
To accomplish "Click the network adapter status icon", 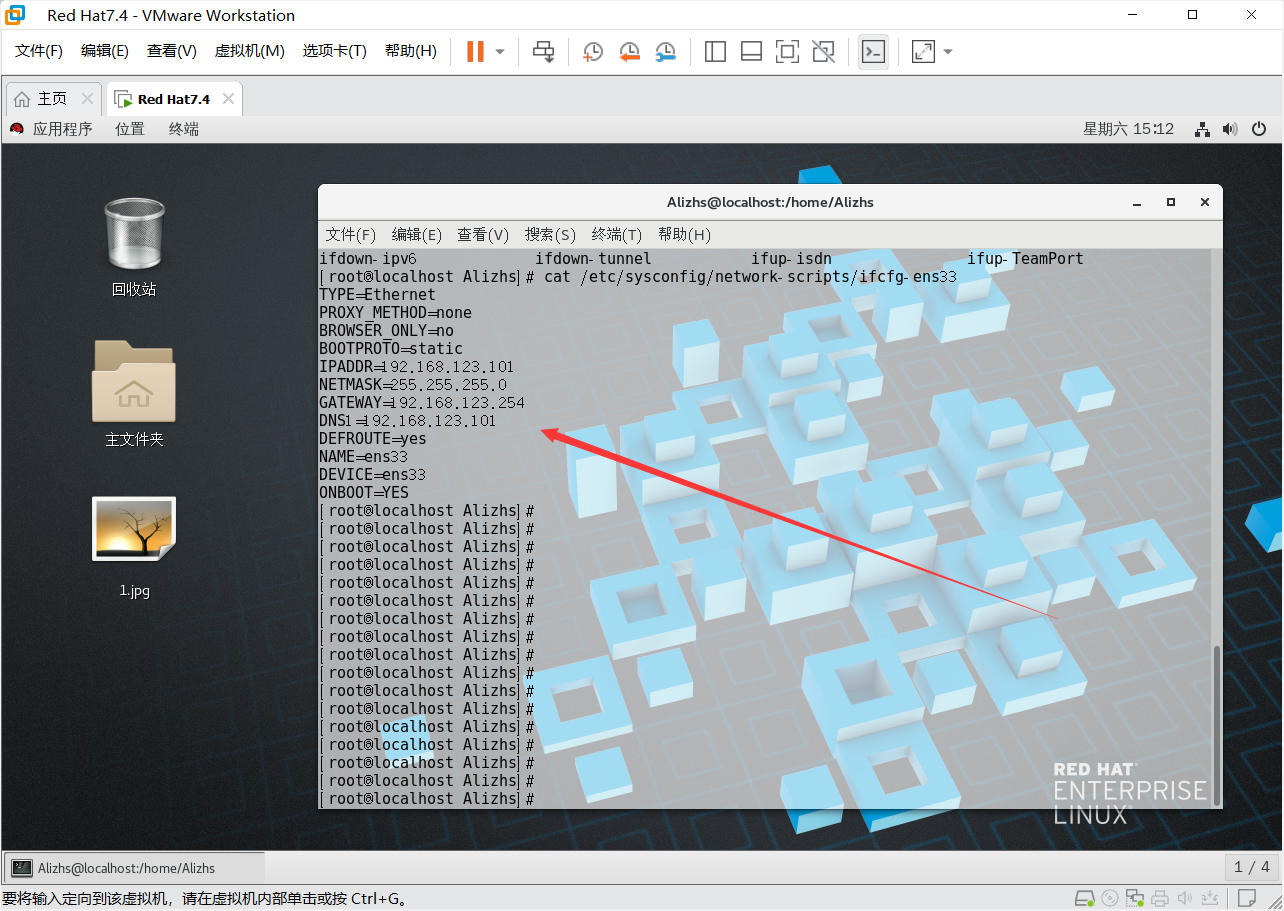I will point(1135,897).
